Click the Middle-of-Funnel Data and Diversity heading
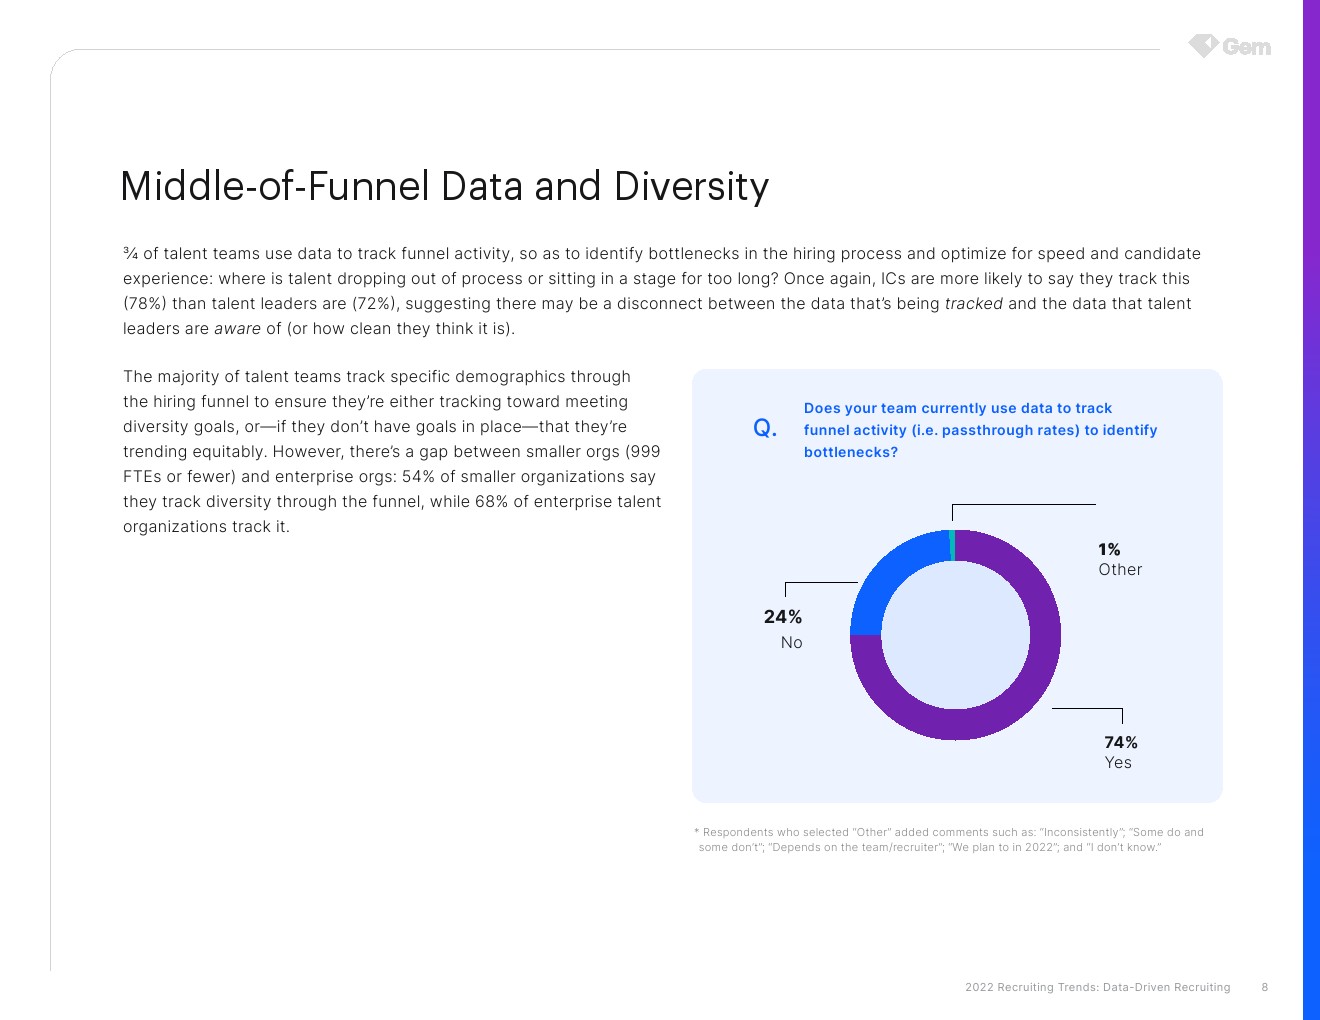The image size is (1320, 1020). tap(444, 187)
